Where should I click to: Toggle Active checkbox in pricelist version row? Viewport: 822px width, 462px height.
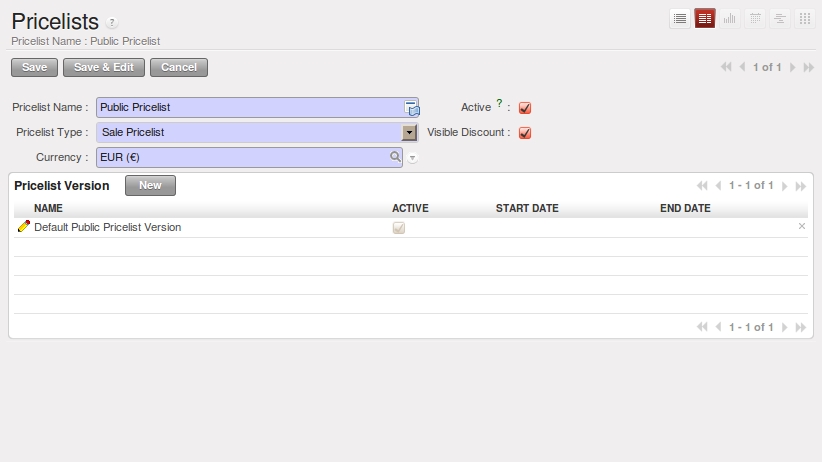(x=399, y=228)
